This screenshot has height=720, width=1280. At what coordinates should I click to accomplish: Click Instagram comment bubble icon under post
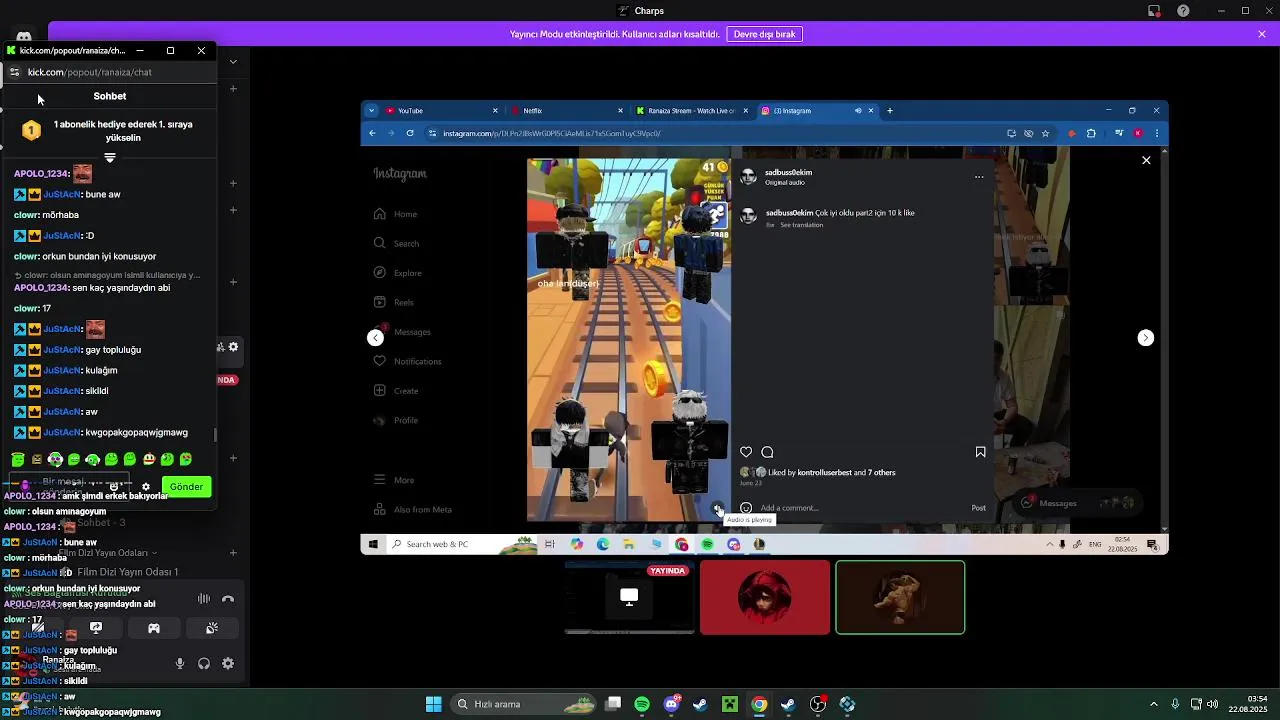(x=767, y=452)
